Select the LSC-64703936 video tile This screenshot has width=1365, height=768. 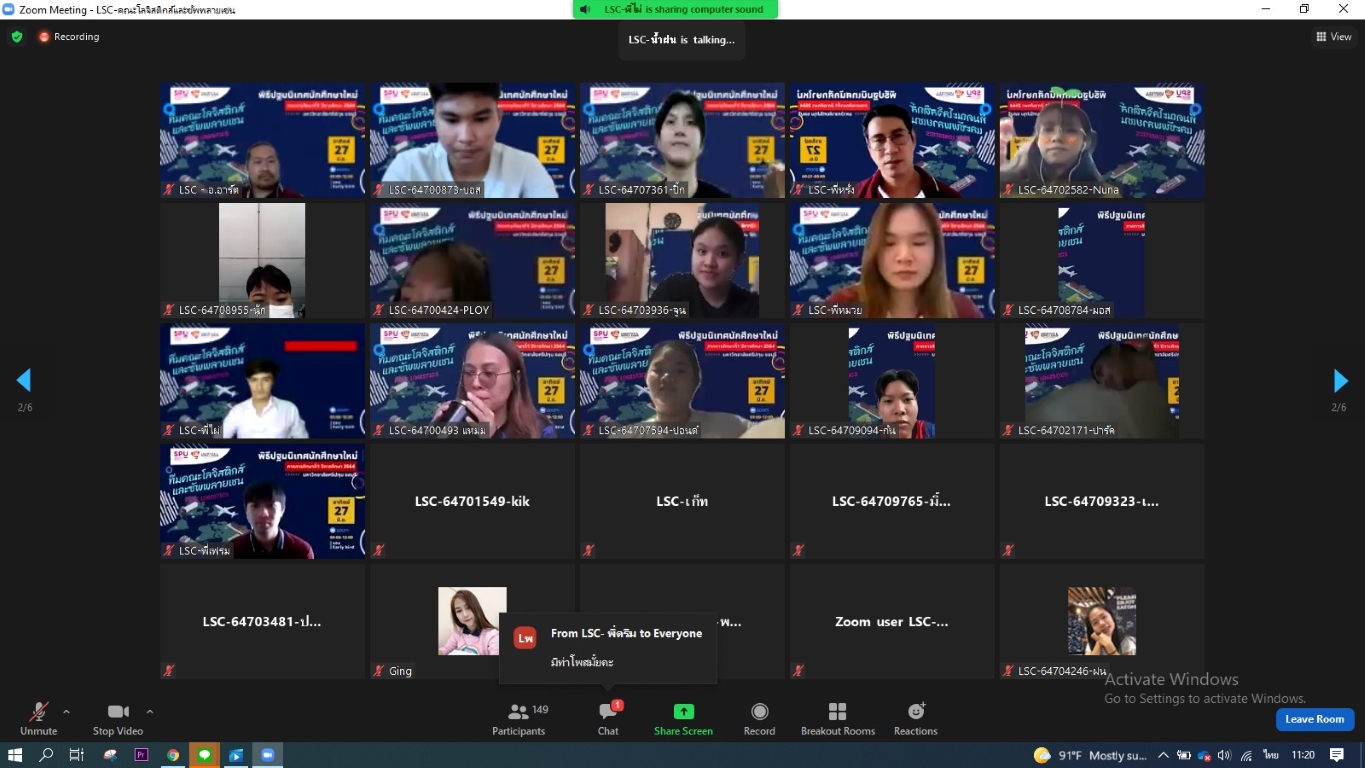[682, 261]
